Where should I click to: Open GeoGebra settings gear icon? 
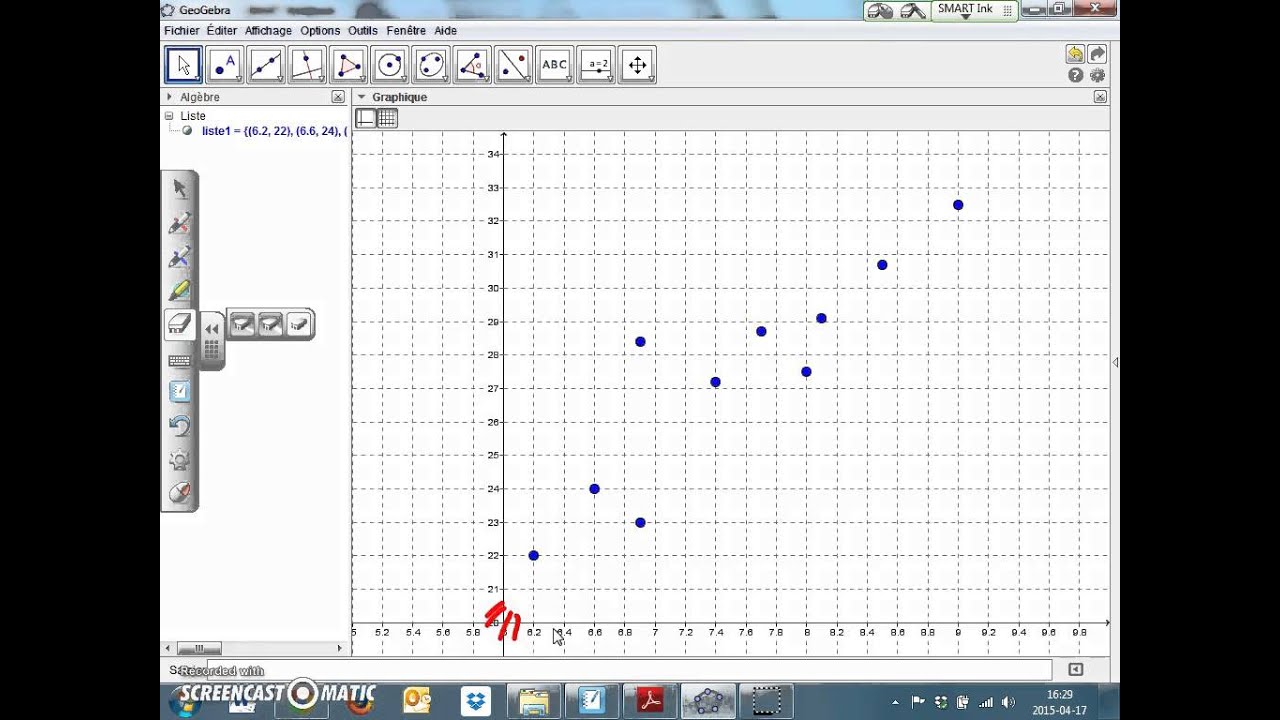(x=1097, y=75)
